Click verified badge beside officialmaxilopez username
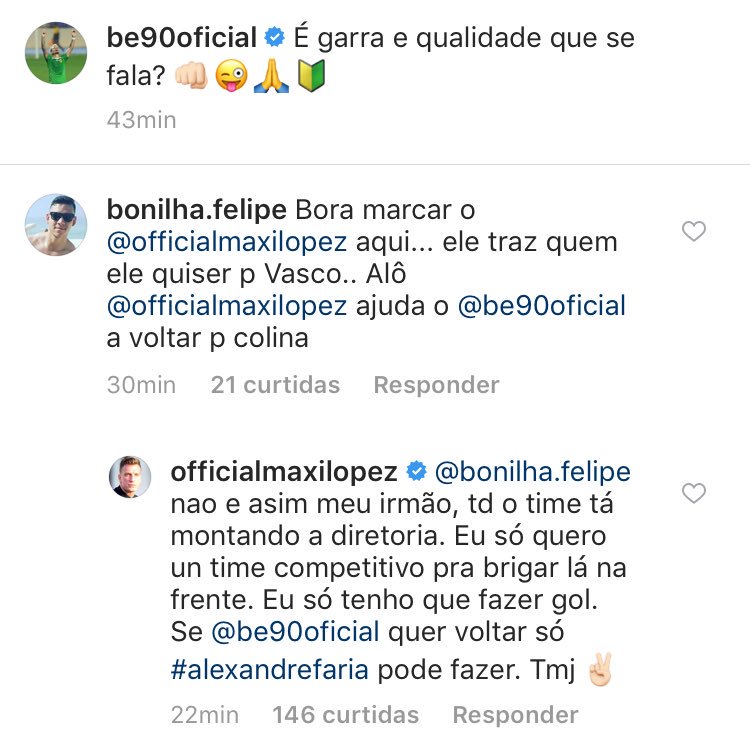 tap(415, 471)
